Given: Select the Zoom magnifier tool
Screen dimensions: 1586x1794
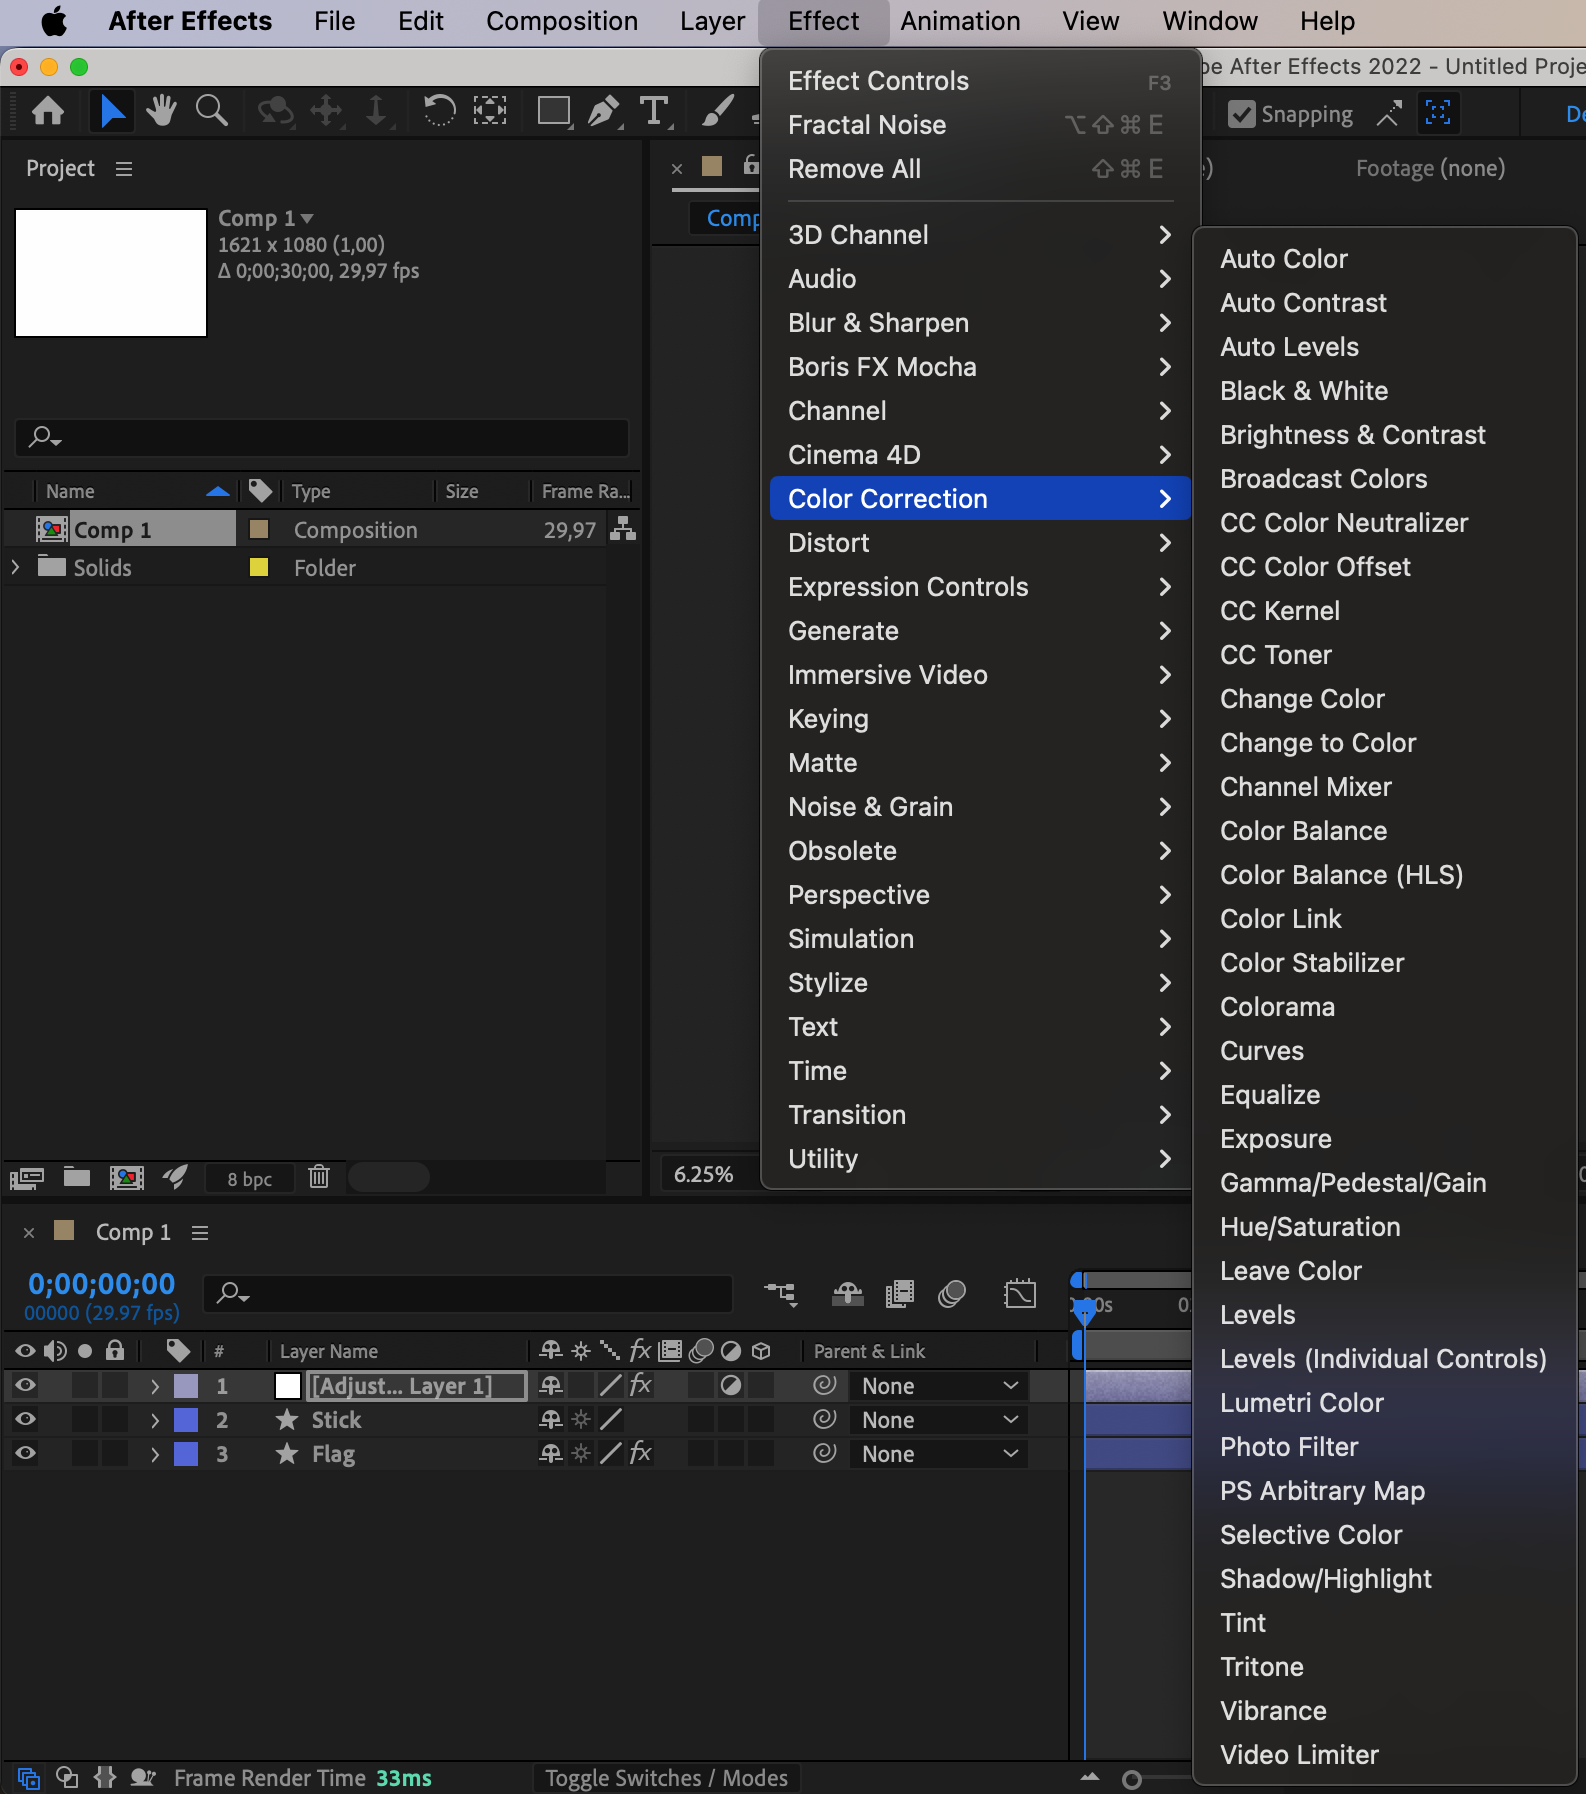Looking at the screenshot, I should point(211,111).
